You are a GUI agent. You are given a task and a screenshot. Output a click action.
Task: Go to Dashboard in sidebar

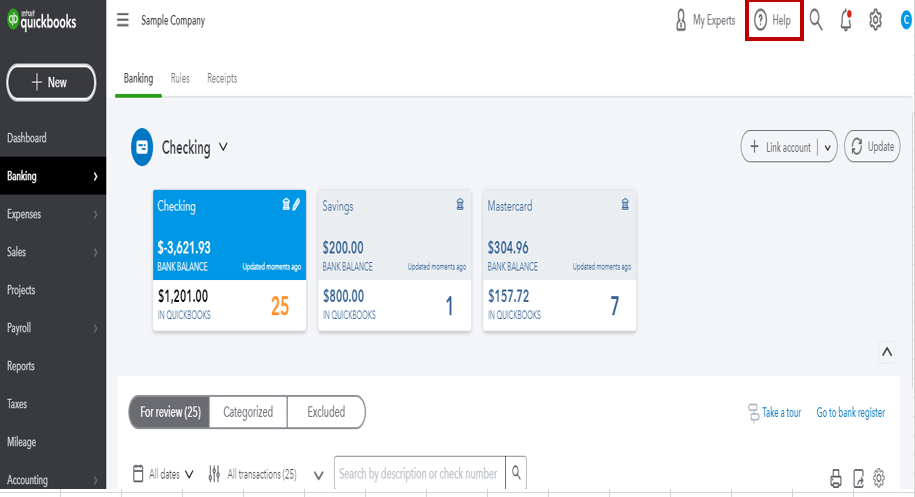[27, 138]
